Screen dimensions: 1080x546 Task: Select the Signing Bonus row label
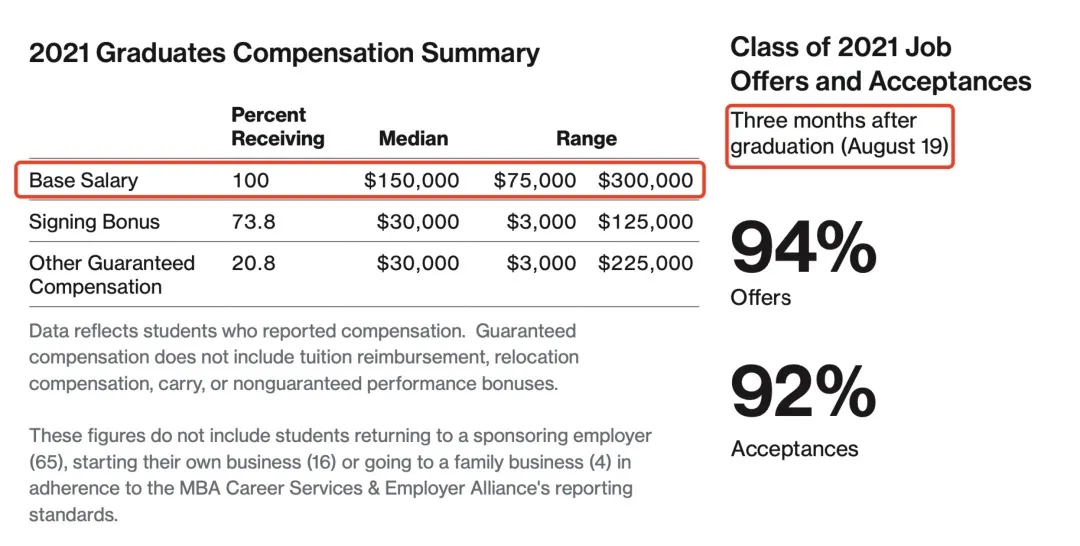tap(94, 222)
